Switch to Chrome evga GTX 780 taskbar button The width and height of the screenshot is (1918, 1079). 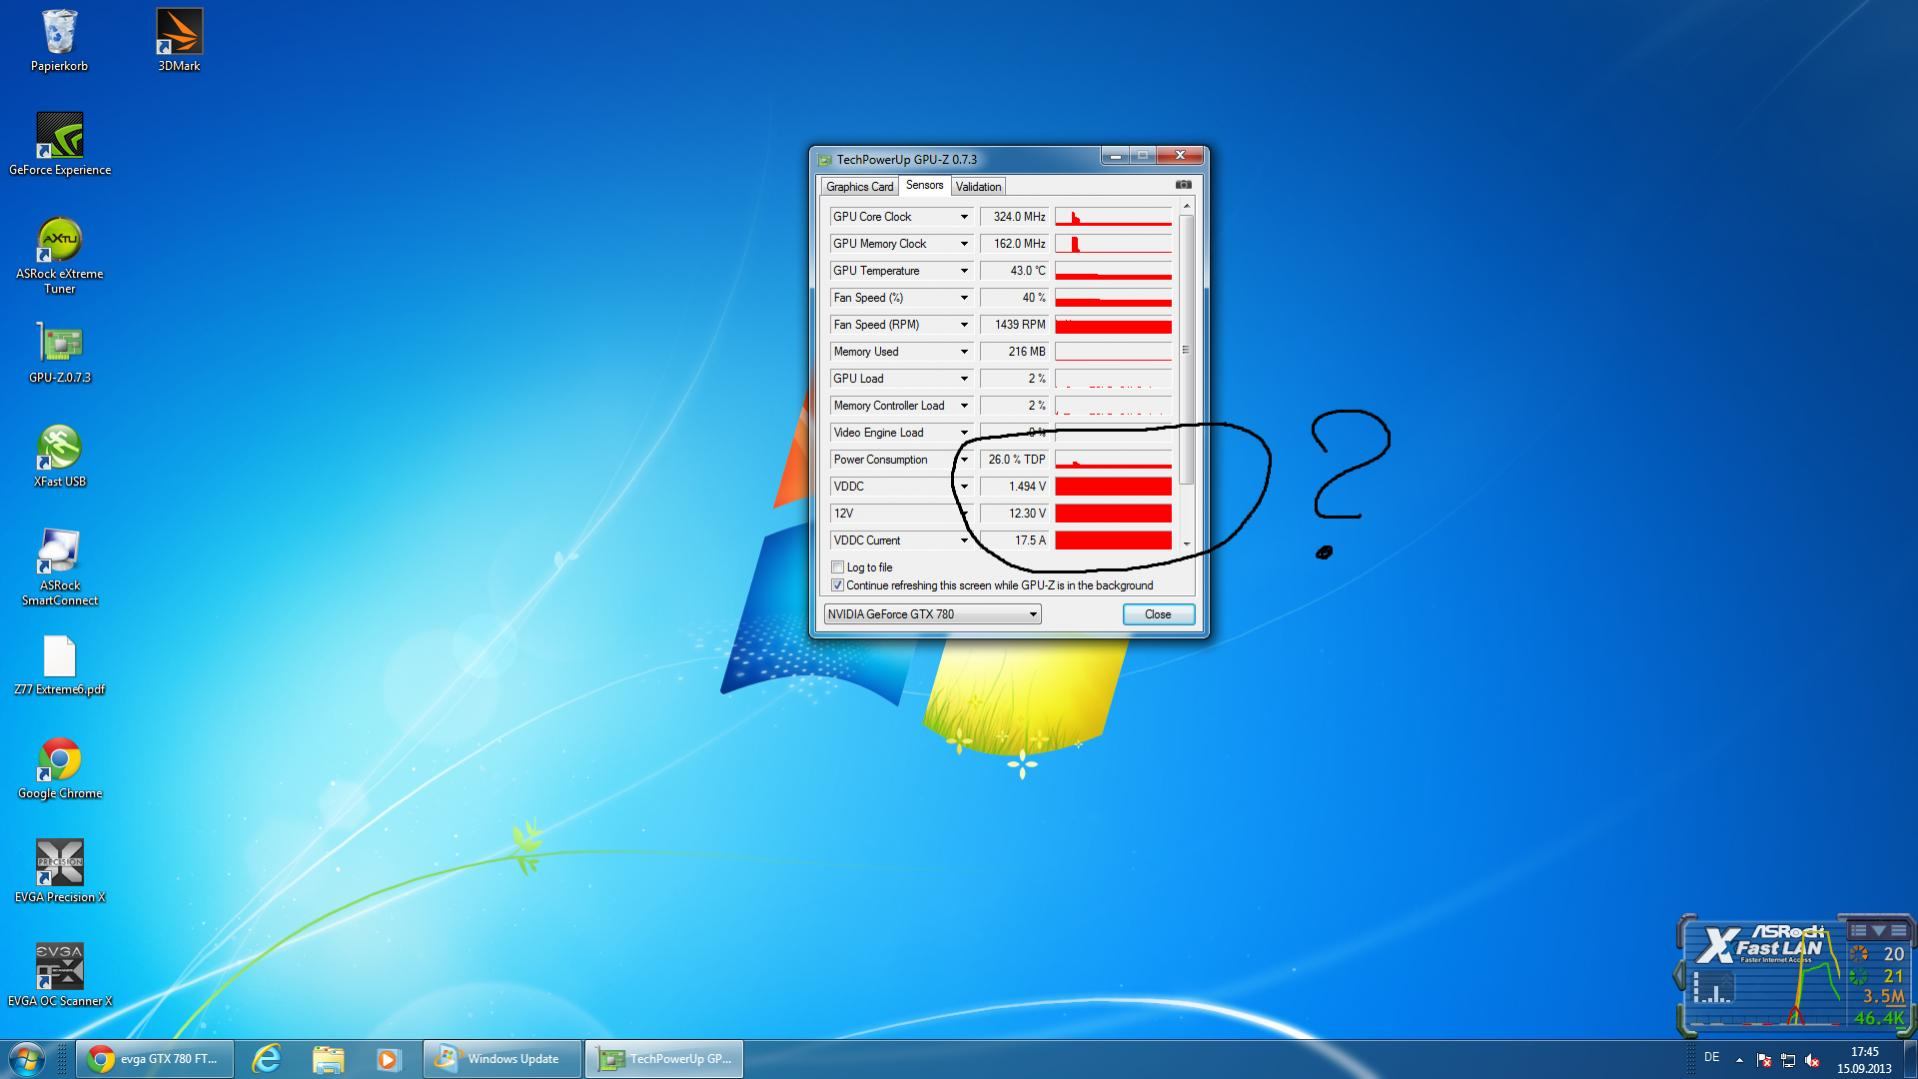pyautogui.click(x=155, y=1058)
